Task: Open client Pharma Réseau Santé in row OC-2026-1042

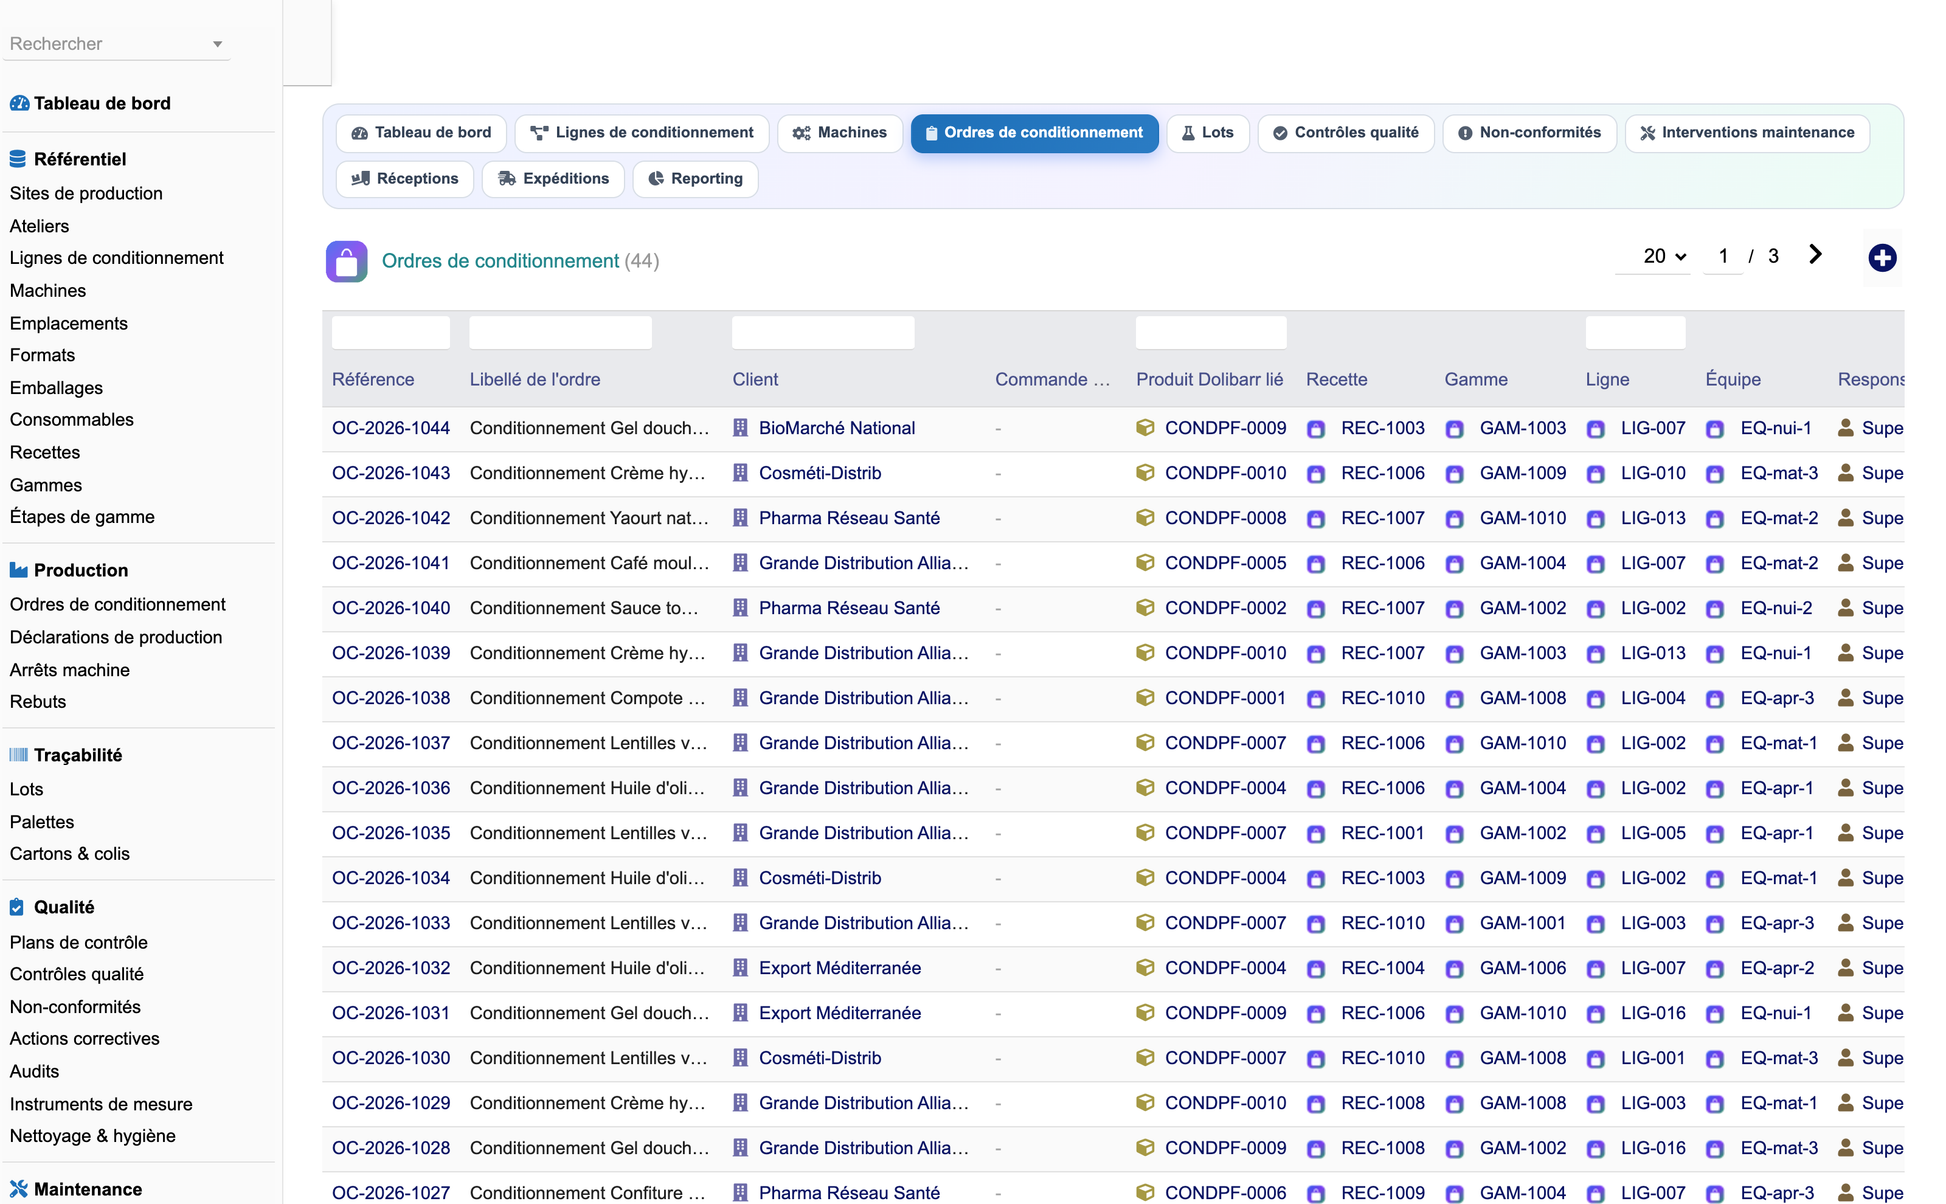Action: tap(849, 518)
